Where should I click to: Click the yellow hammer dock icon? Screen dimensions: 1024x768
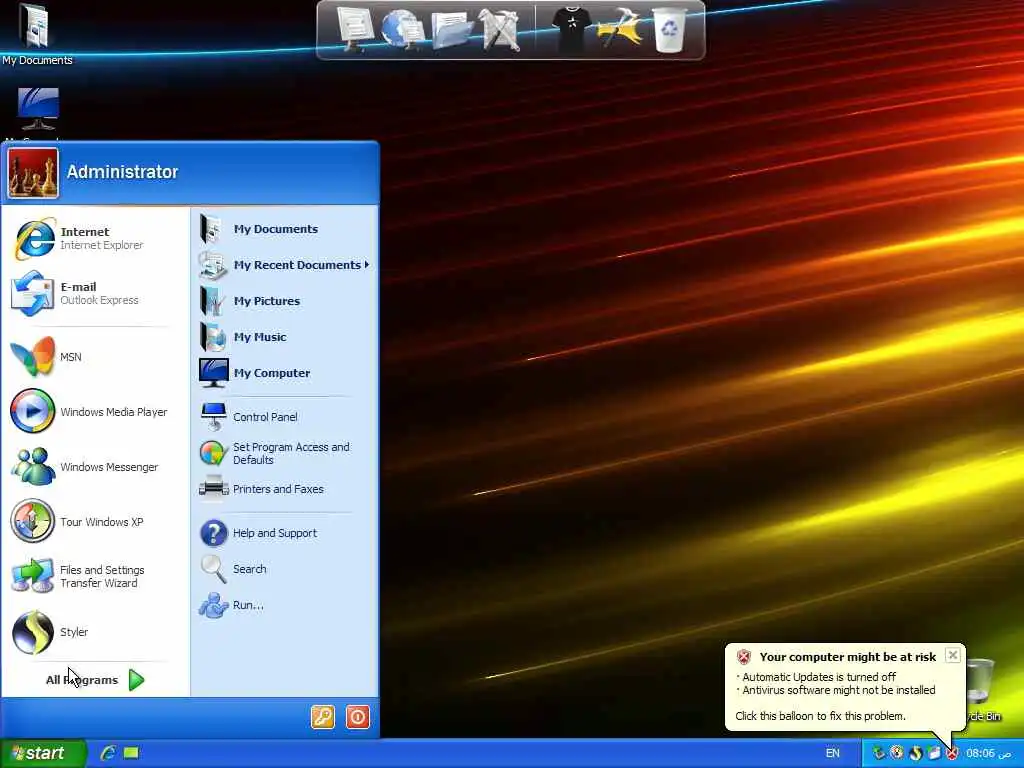point(620,29)
